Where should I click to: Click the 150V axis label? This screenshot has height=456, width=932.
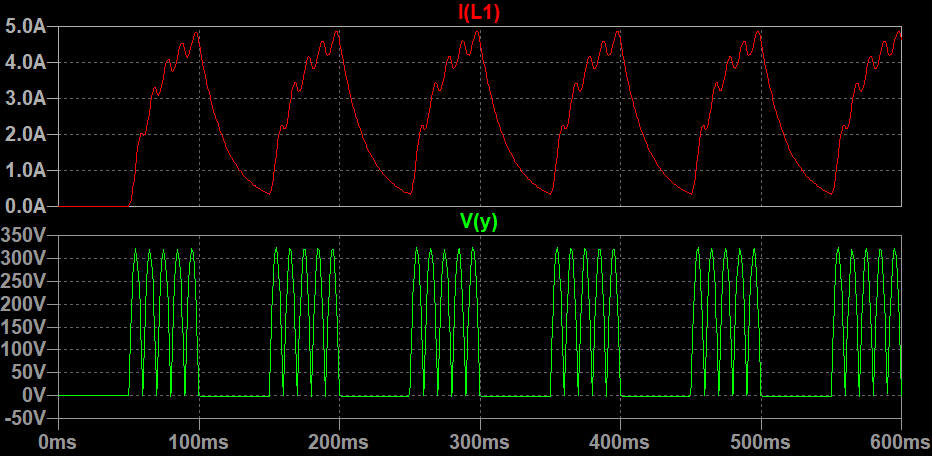[24, 328]
